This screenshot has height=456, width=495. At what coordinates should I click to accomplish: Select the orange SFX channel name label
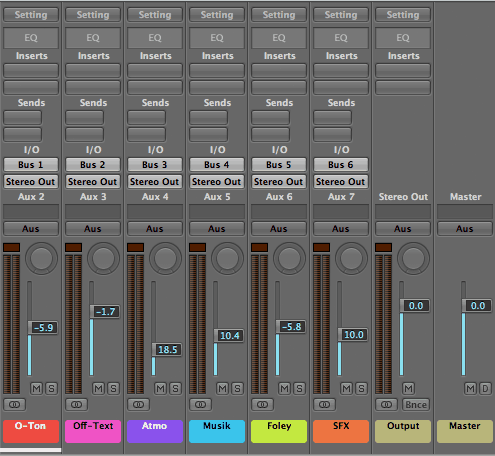tap(341, 431)
